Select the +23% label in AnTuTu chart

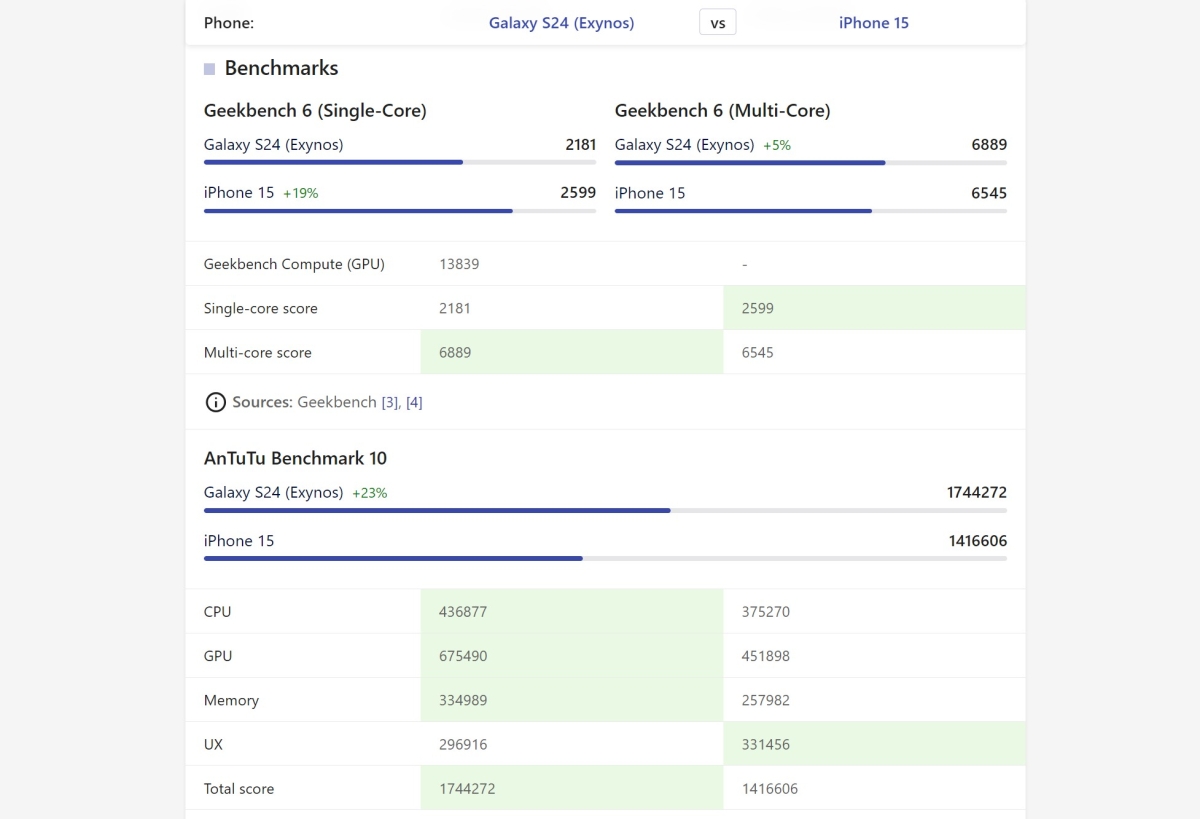click(x=369, y=493)
